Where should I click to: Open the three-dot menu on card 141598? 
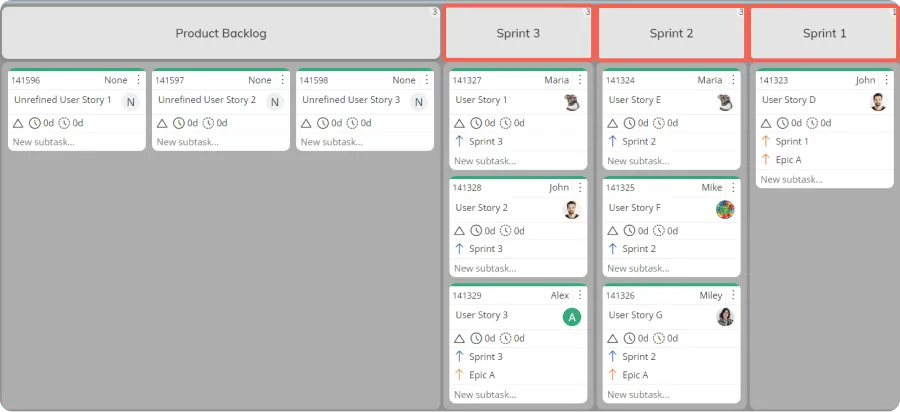(426, 80)
